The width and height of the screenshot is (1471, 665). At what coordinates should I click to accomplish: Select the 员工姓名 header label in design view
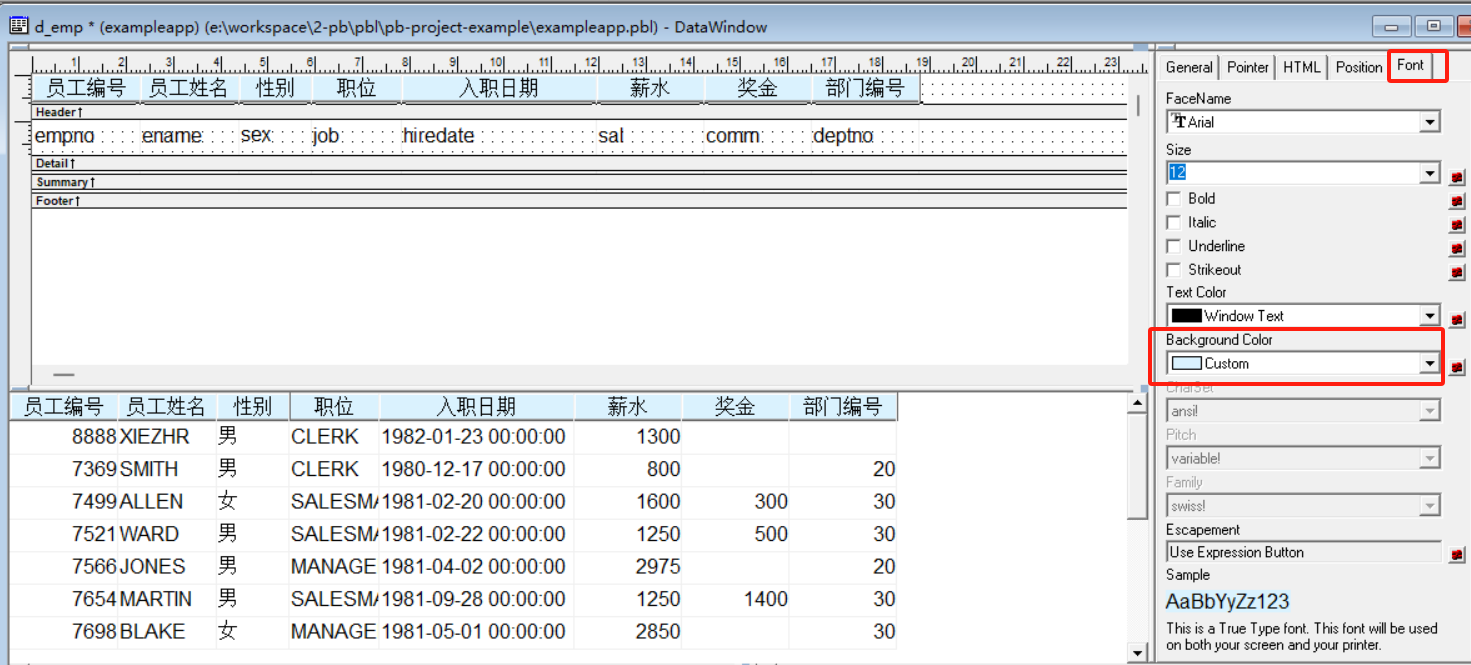point(188,88)
